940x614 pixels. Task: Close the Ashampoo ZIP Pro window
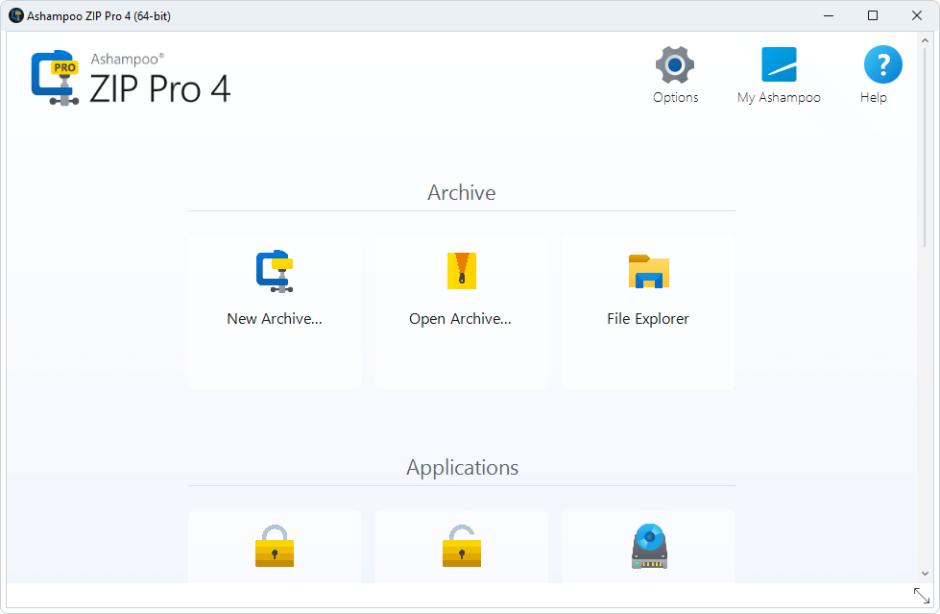click(917, 16)
